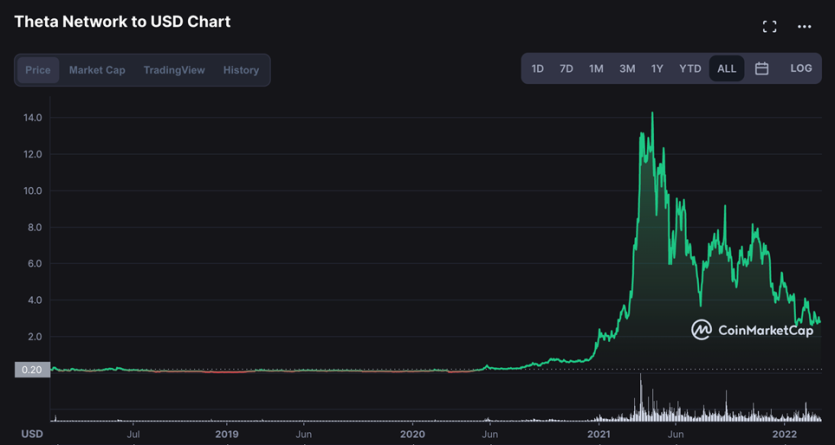Click the 2021 label on timeline axis
Viewport: 835px width, 445px height.
pyautogui.click(x=599, y=434)
